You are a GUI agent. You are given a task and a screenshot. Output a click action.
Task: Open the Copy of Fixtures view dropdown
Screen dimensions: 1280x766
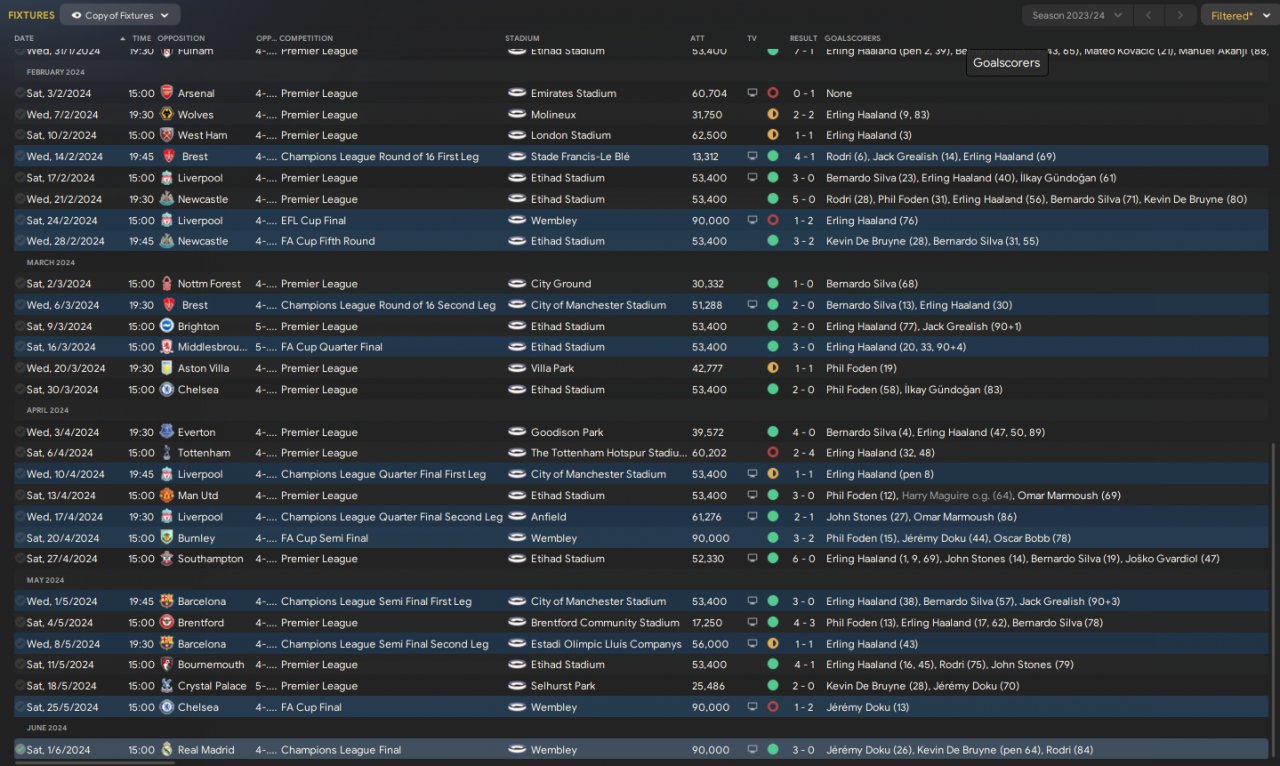click(120, 15)
